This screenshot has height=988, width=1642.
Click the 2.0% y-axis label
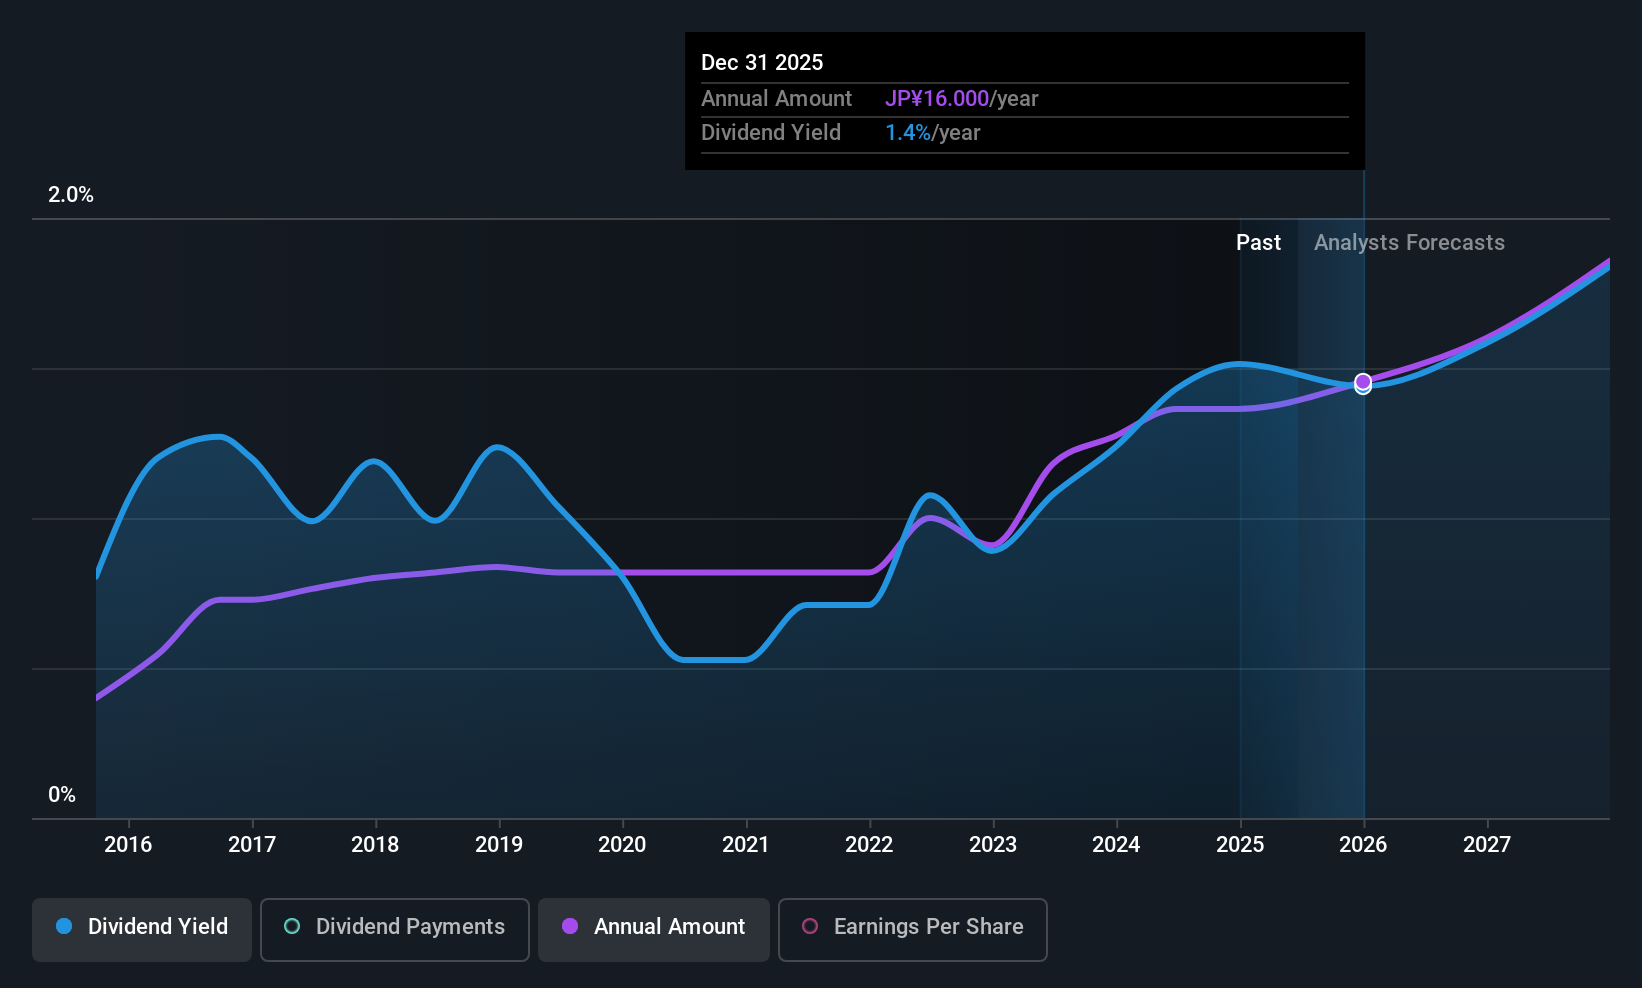(71, 194)
